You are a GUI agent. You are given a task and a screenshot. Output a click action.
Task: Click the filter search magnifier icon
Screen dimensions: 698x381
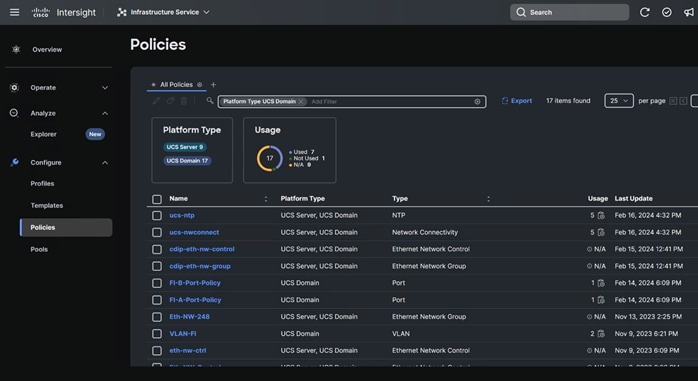click(210, 101)
